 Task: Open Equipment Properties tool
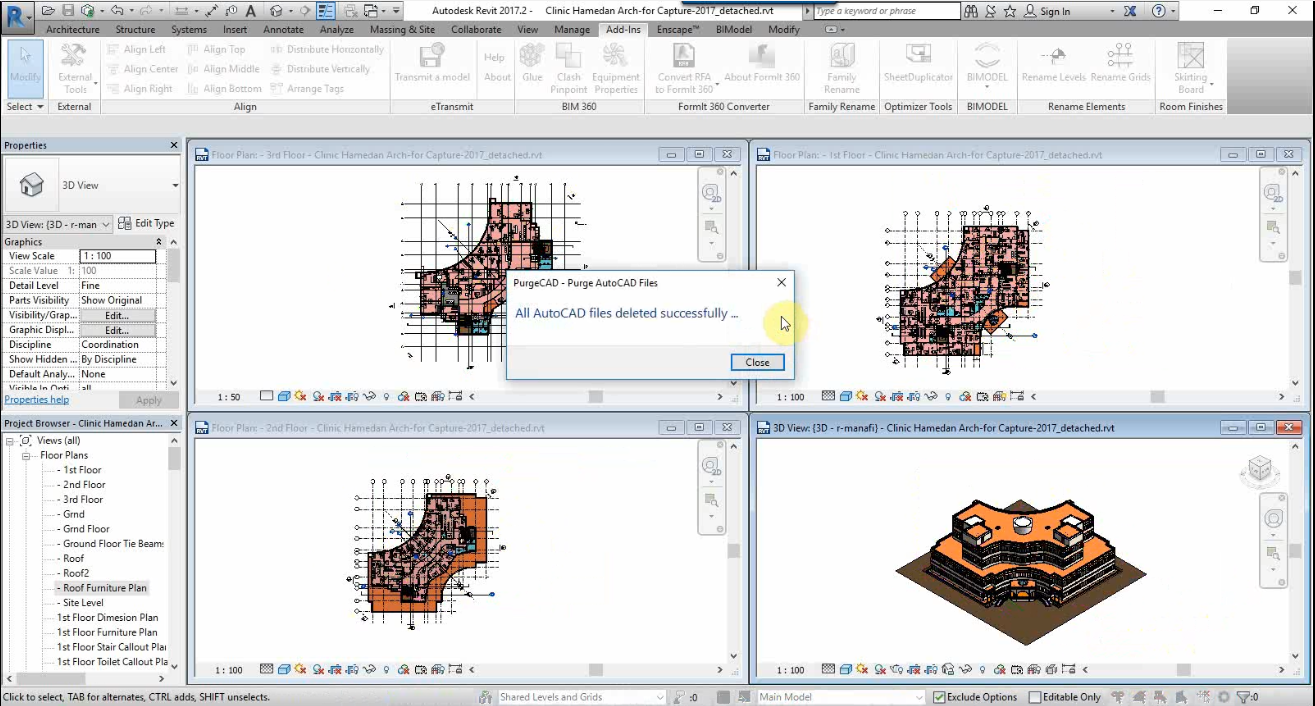click(616, 66)
